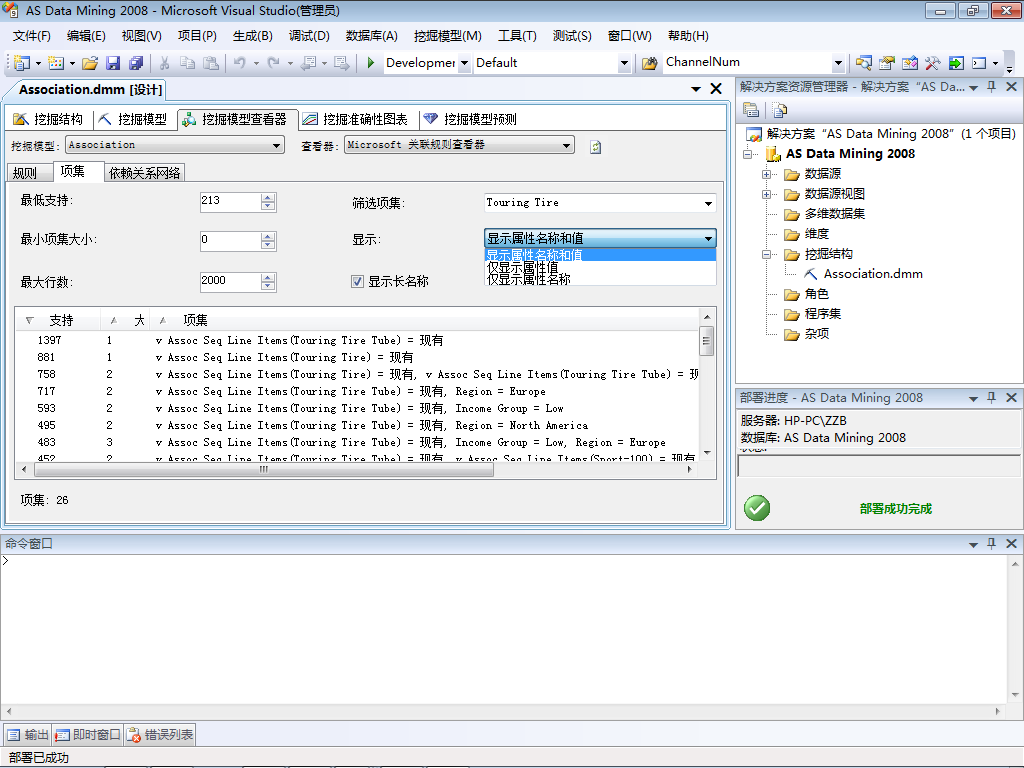Sort by the 支持 column header

(57, 320)
